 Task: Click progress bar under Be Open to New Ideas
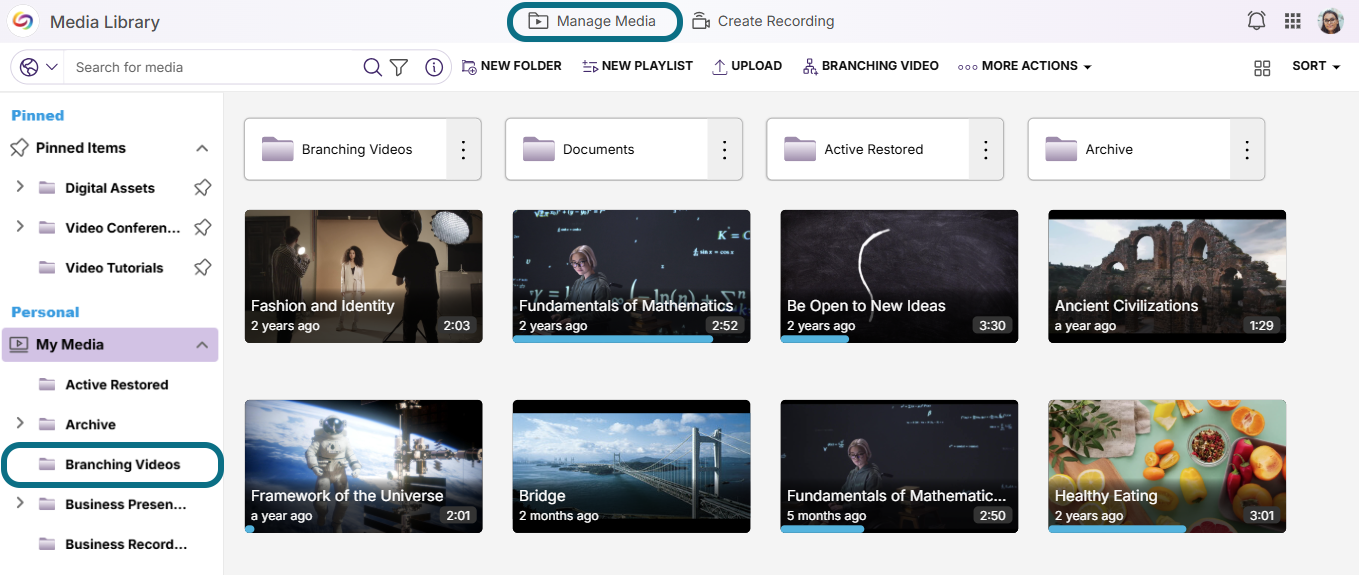coord(814,339)
